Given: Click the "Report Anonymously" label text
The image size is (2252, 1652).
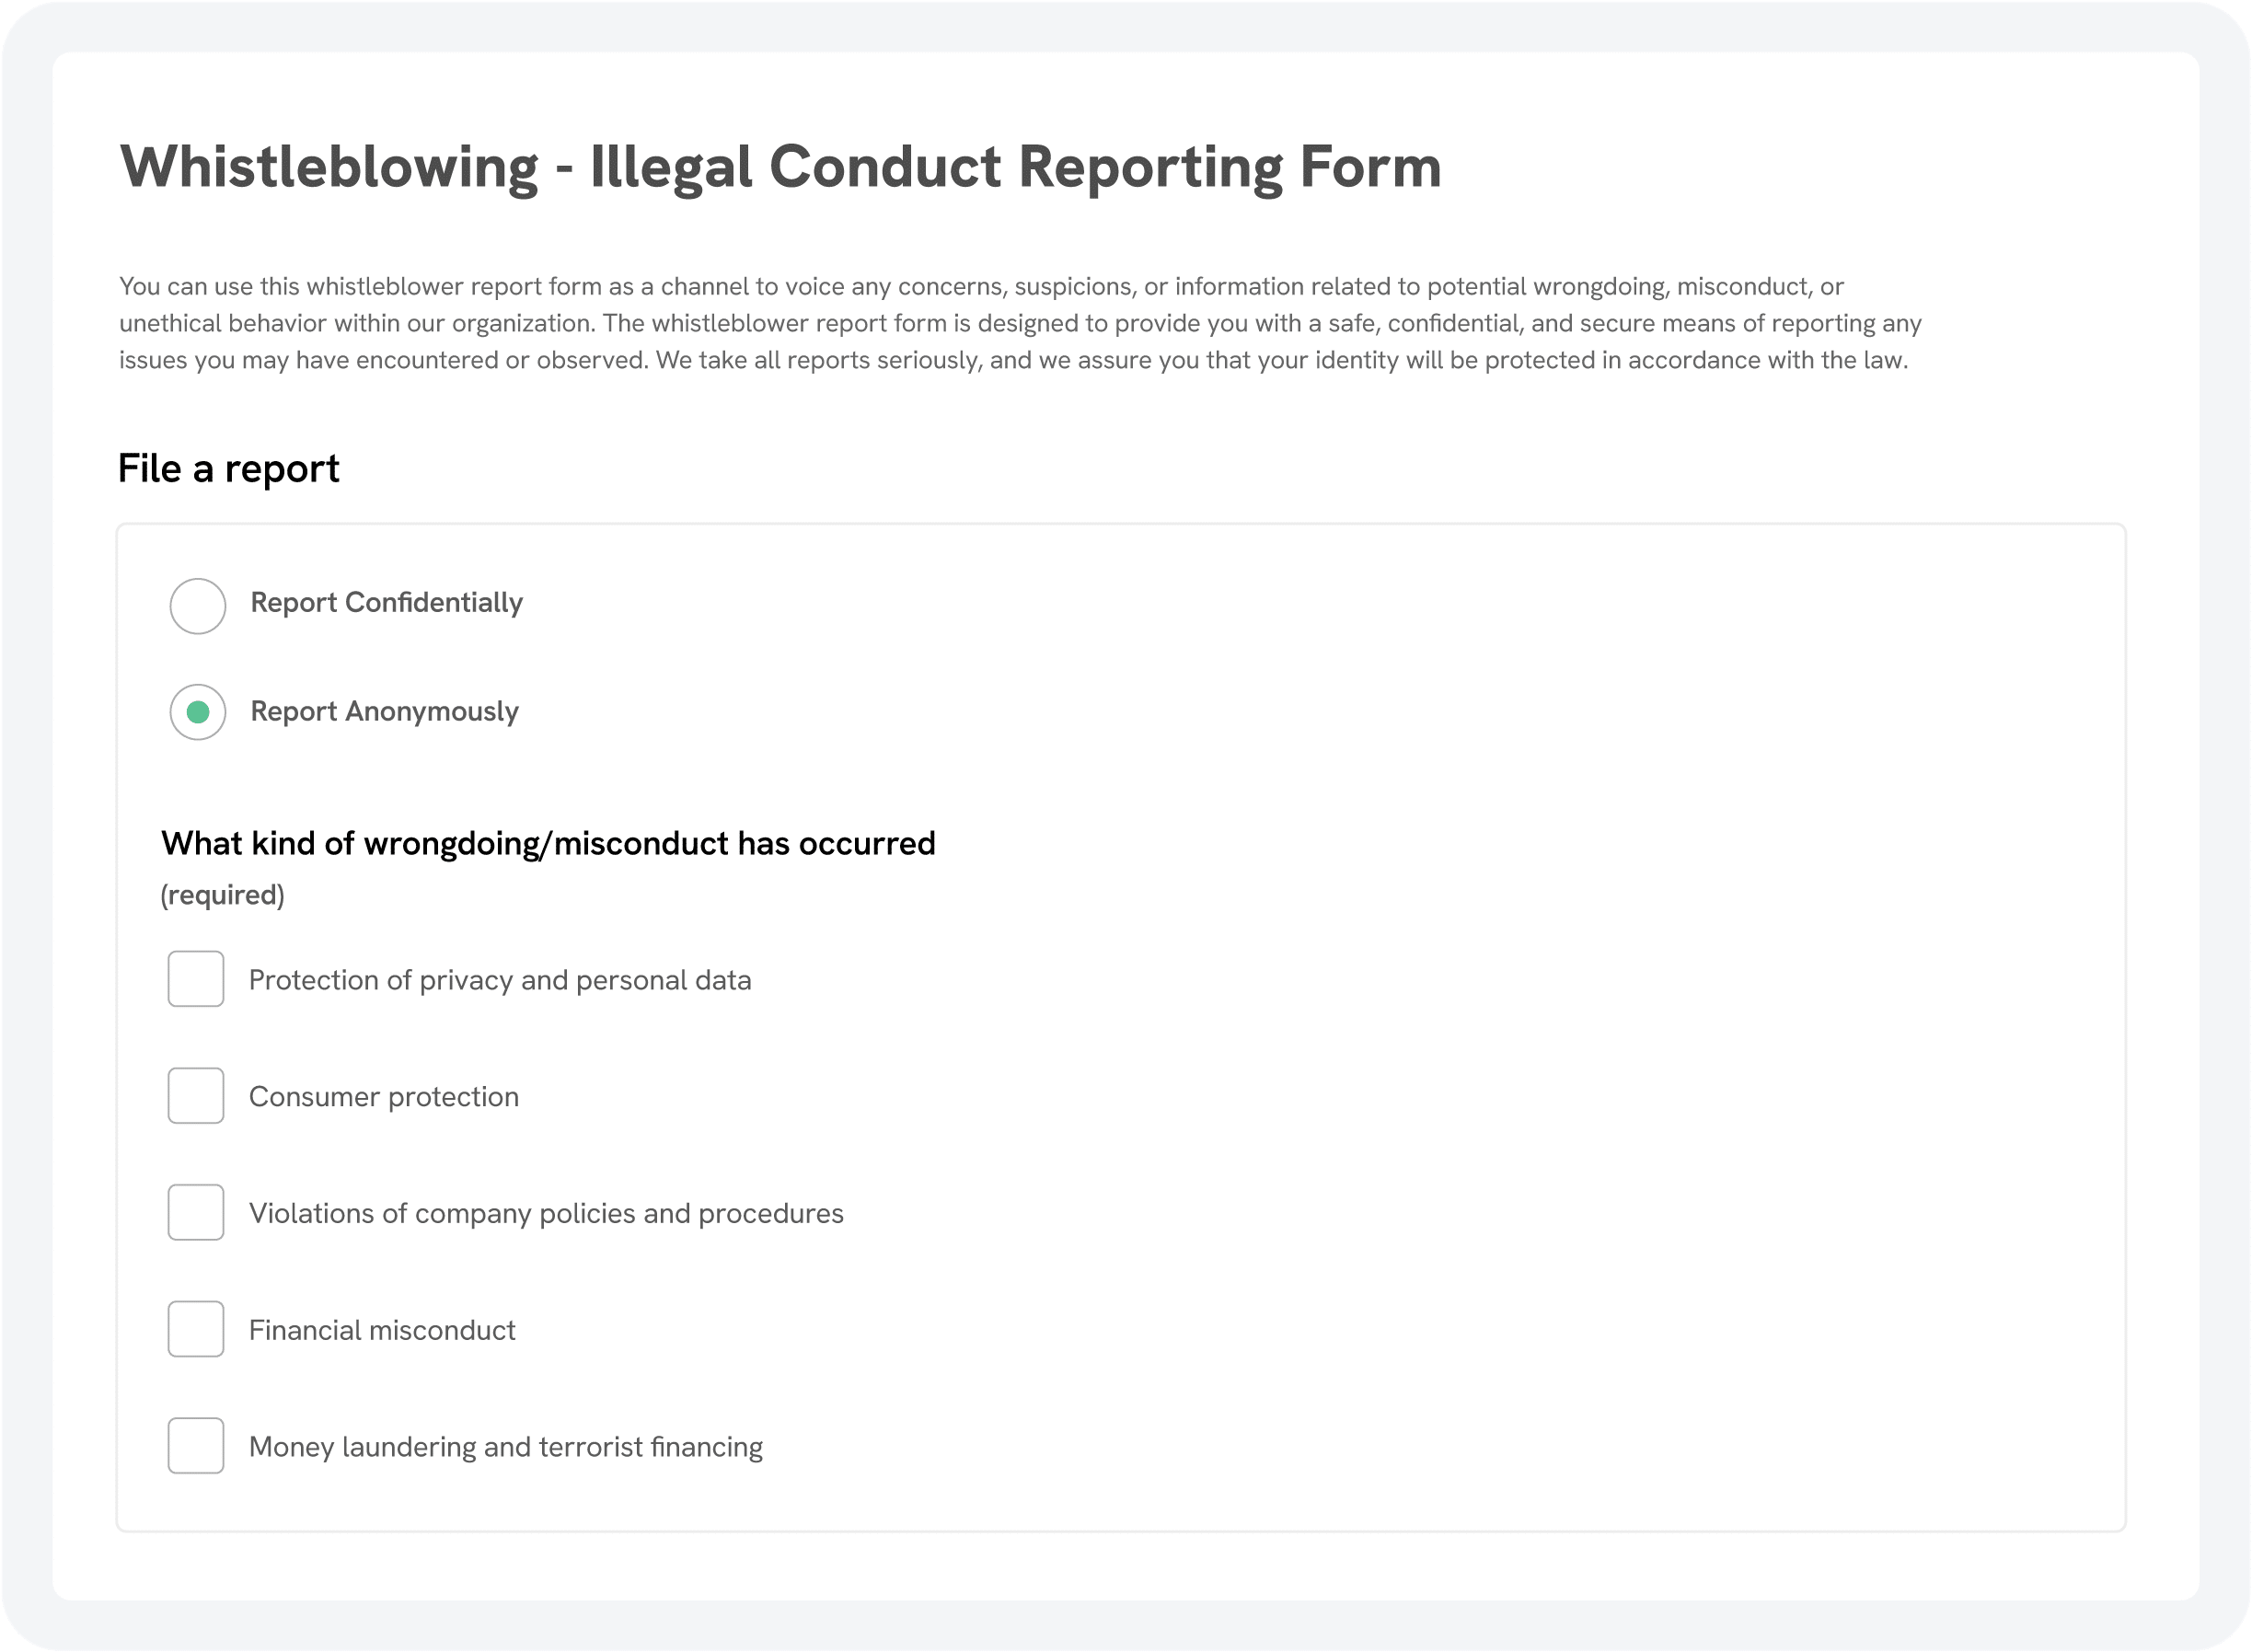Looking at the screenshot, I should 384,712.
